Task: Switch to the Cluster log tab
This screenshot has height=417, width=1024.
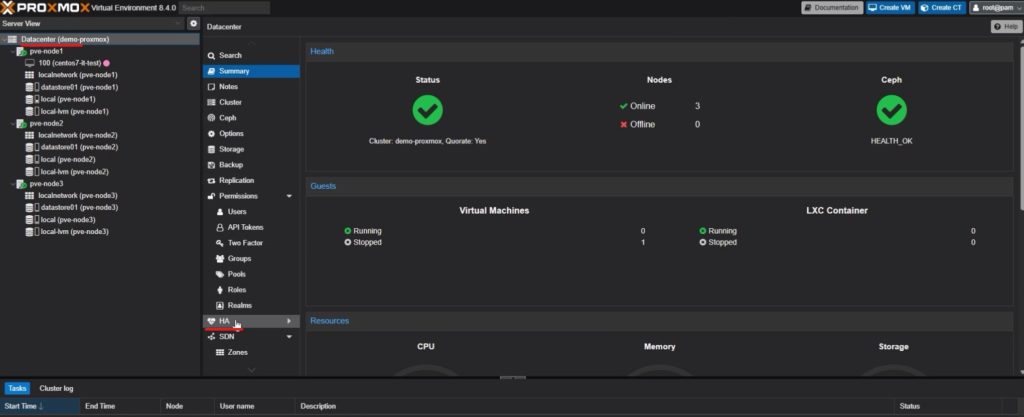Action: click(x=56, y=388)
